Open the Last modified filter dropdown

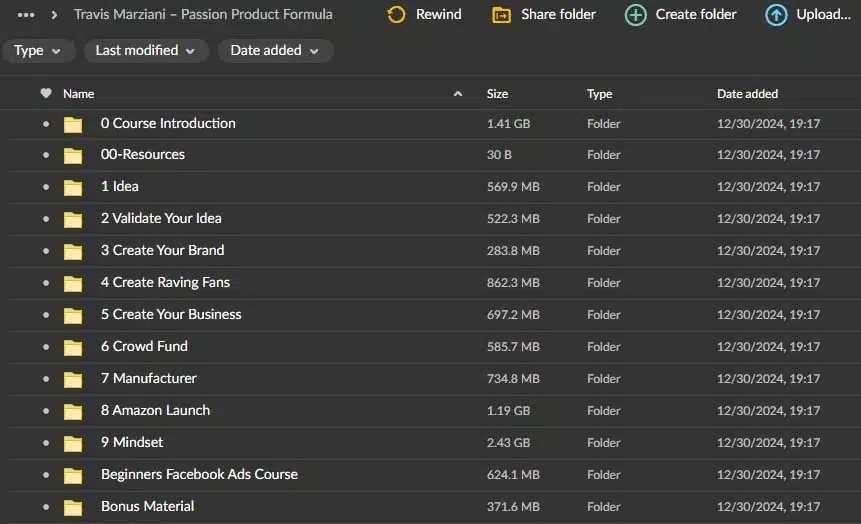(x=146, y=51)
